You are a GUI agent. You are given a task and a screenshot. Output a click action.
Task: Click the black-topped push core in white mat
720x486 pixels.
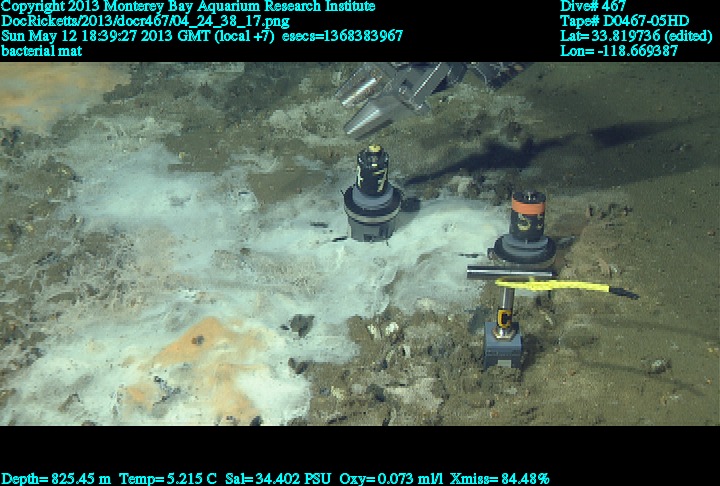click(373, 193)
